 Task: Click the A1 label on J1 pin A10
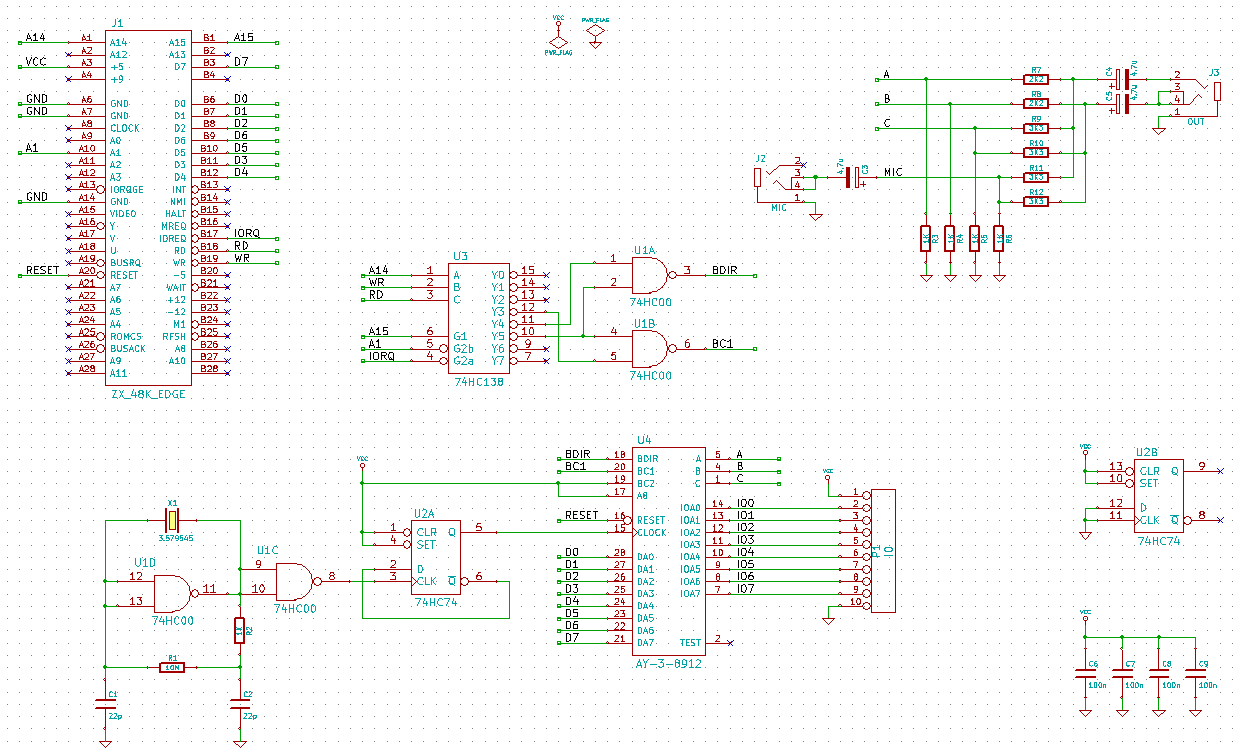tap(32, 148)
